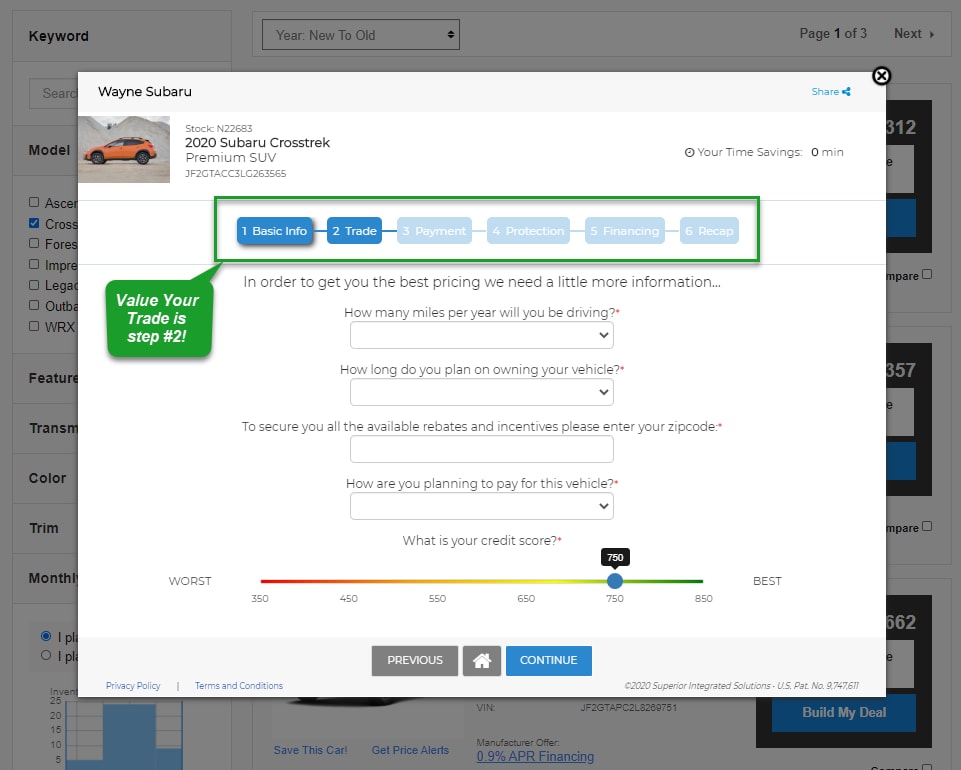The height and width of the screenshot is (770, 961).
Task: Click Save This Car link
Action: pyautogui.click(x=310, y=750)
